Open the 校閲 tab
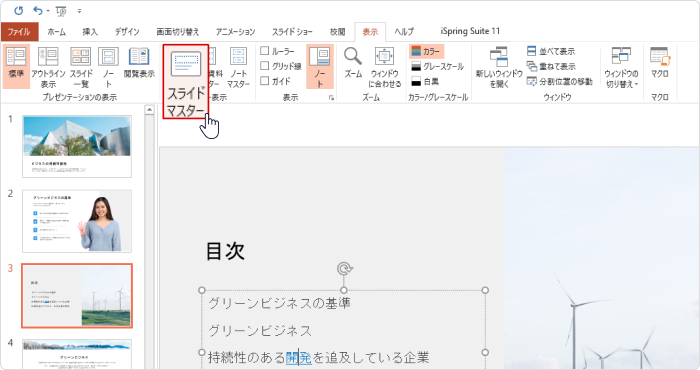 [x=338, y=32]
